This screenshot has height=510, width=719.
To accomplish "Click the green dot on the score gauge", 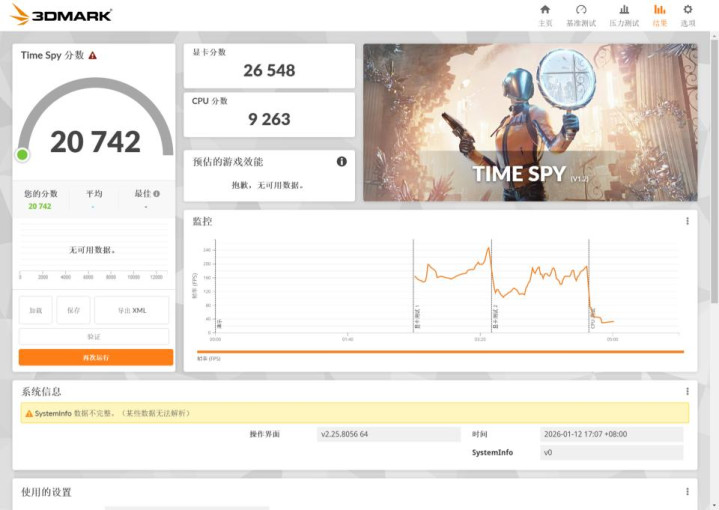I will [22, 155].
